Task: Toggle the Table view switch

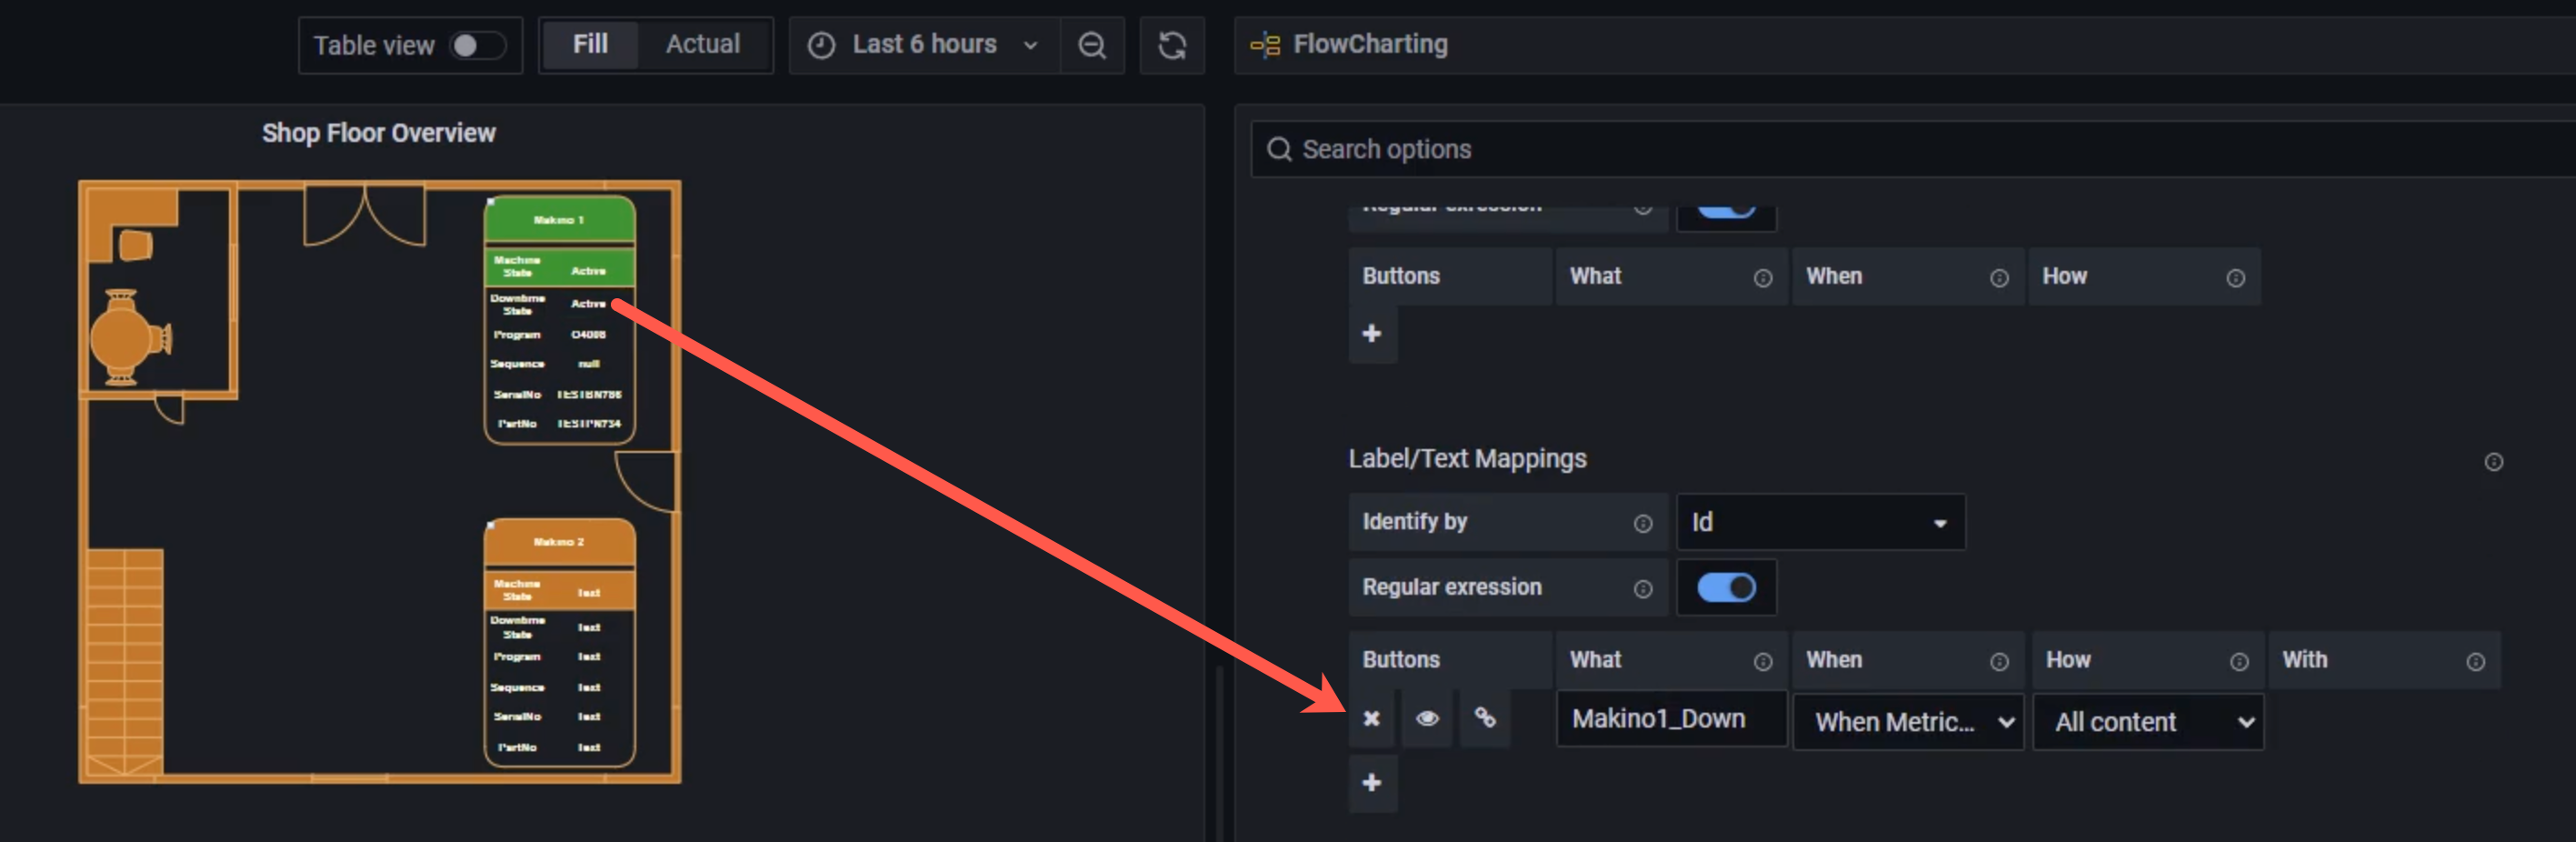Action: tap(478, 45)
